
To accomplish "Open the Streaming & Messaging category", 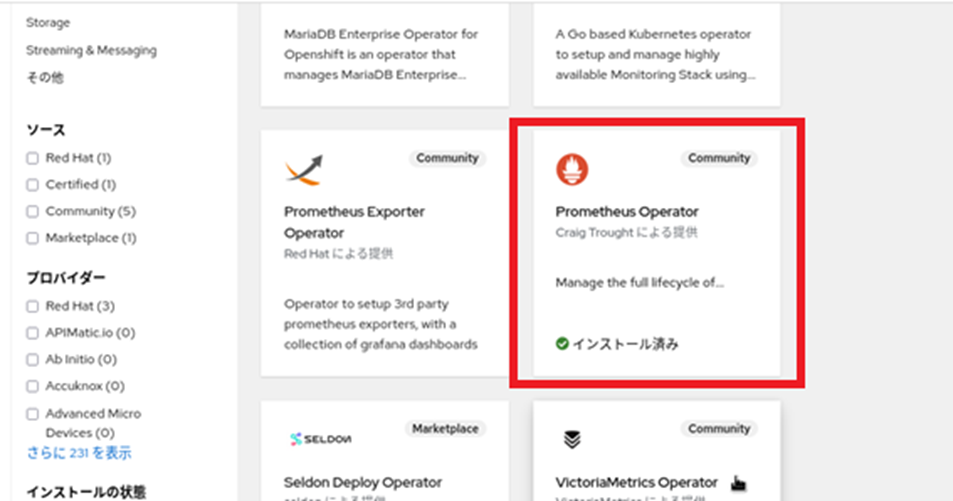I will (x=91, y=50).
